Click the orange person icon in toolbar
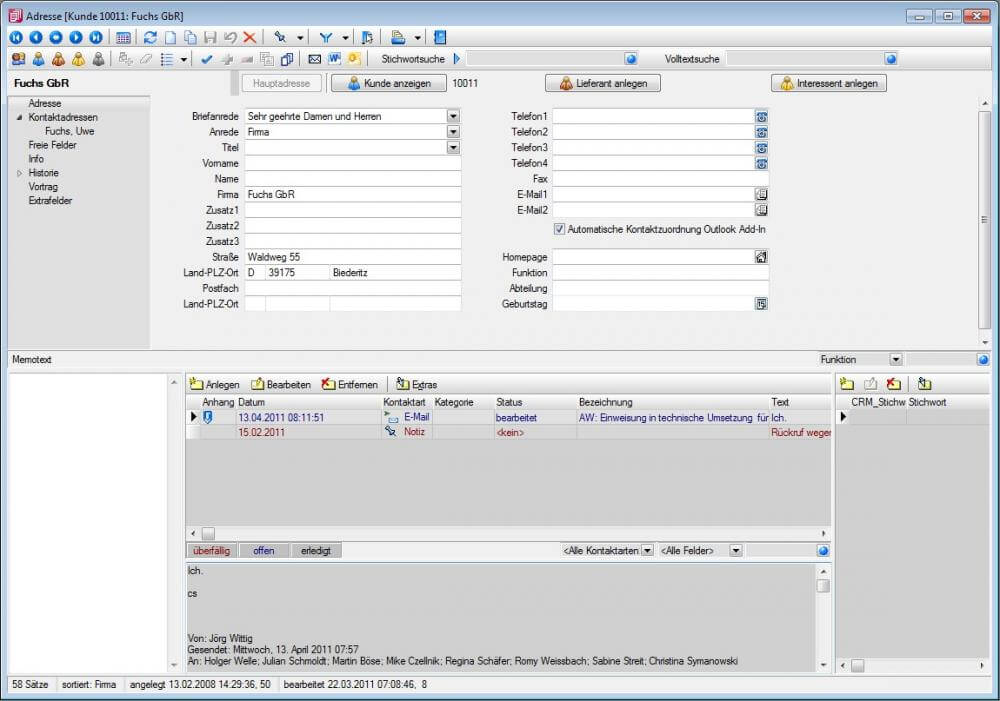This screenshot has width=1000, height=701. (59, 59)
